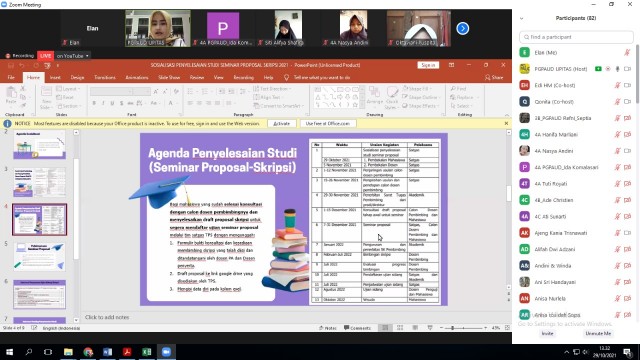Apply Italic formatting in Font group
Image resolution: width=640 pixels, height=360 pixels.
pos(103,103)
